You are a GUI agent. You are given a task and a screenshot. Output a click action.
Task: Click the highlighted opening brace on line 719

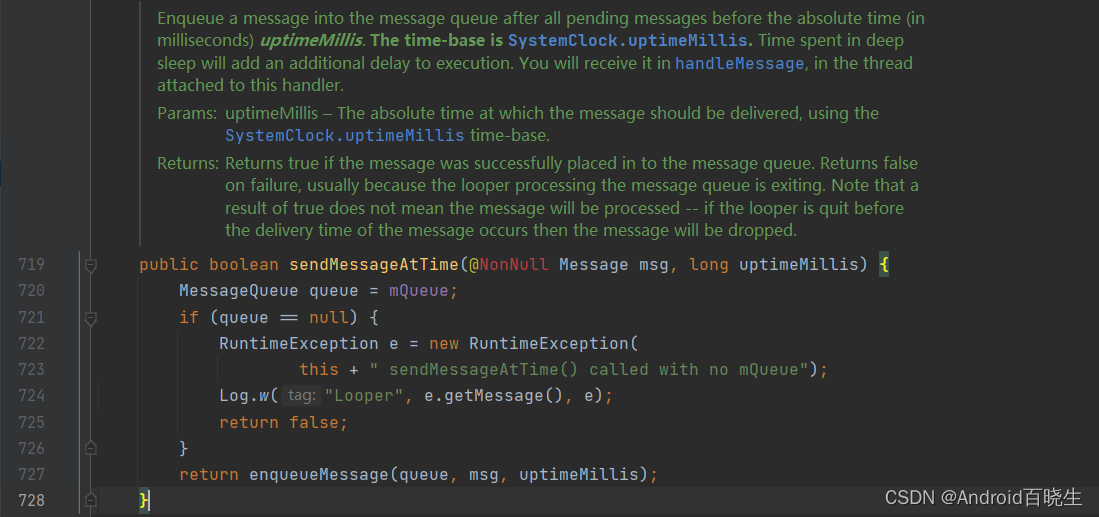[x=884, y=265]
